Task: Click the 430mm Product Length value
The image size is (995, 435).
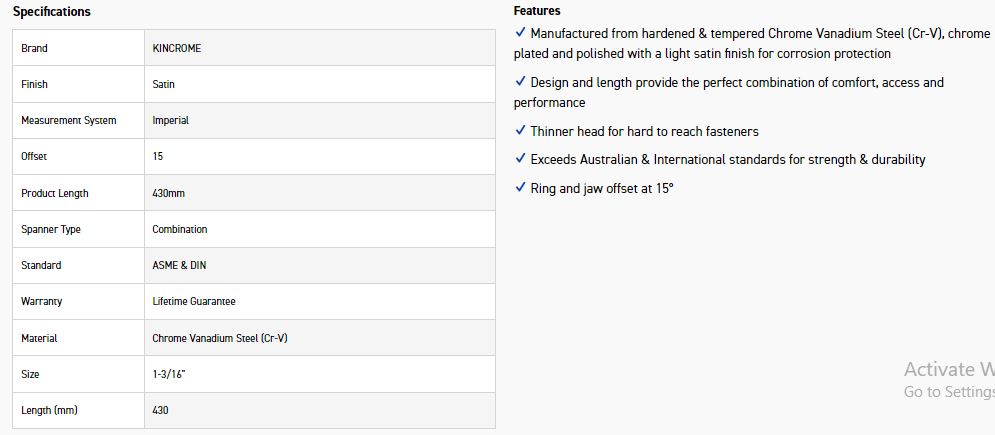Action: [x=166, y=193]
